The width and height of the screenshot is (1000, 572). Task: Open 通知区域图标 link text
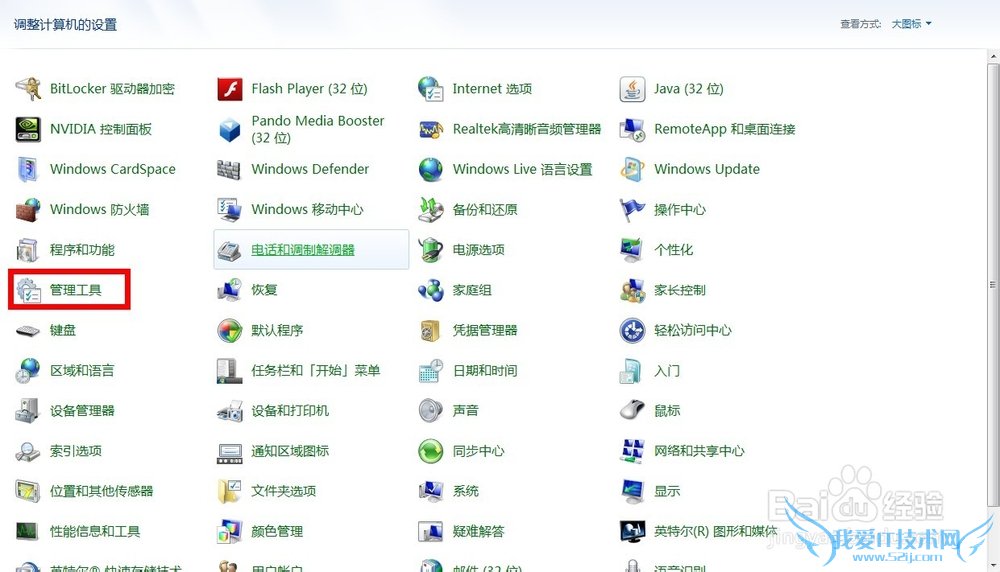coord(290,451)
